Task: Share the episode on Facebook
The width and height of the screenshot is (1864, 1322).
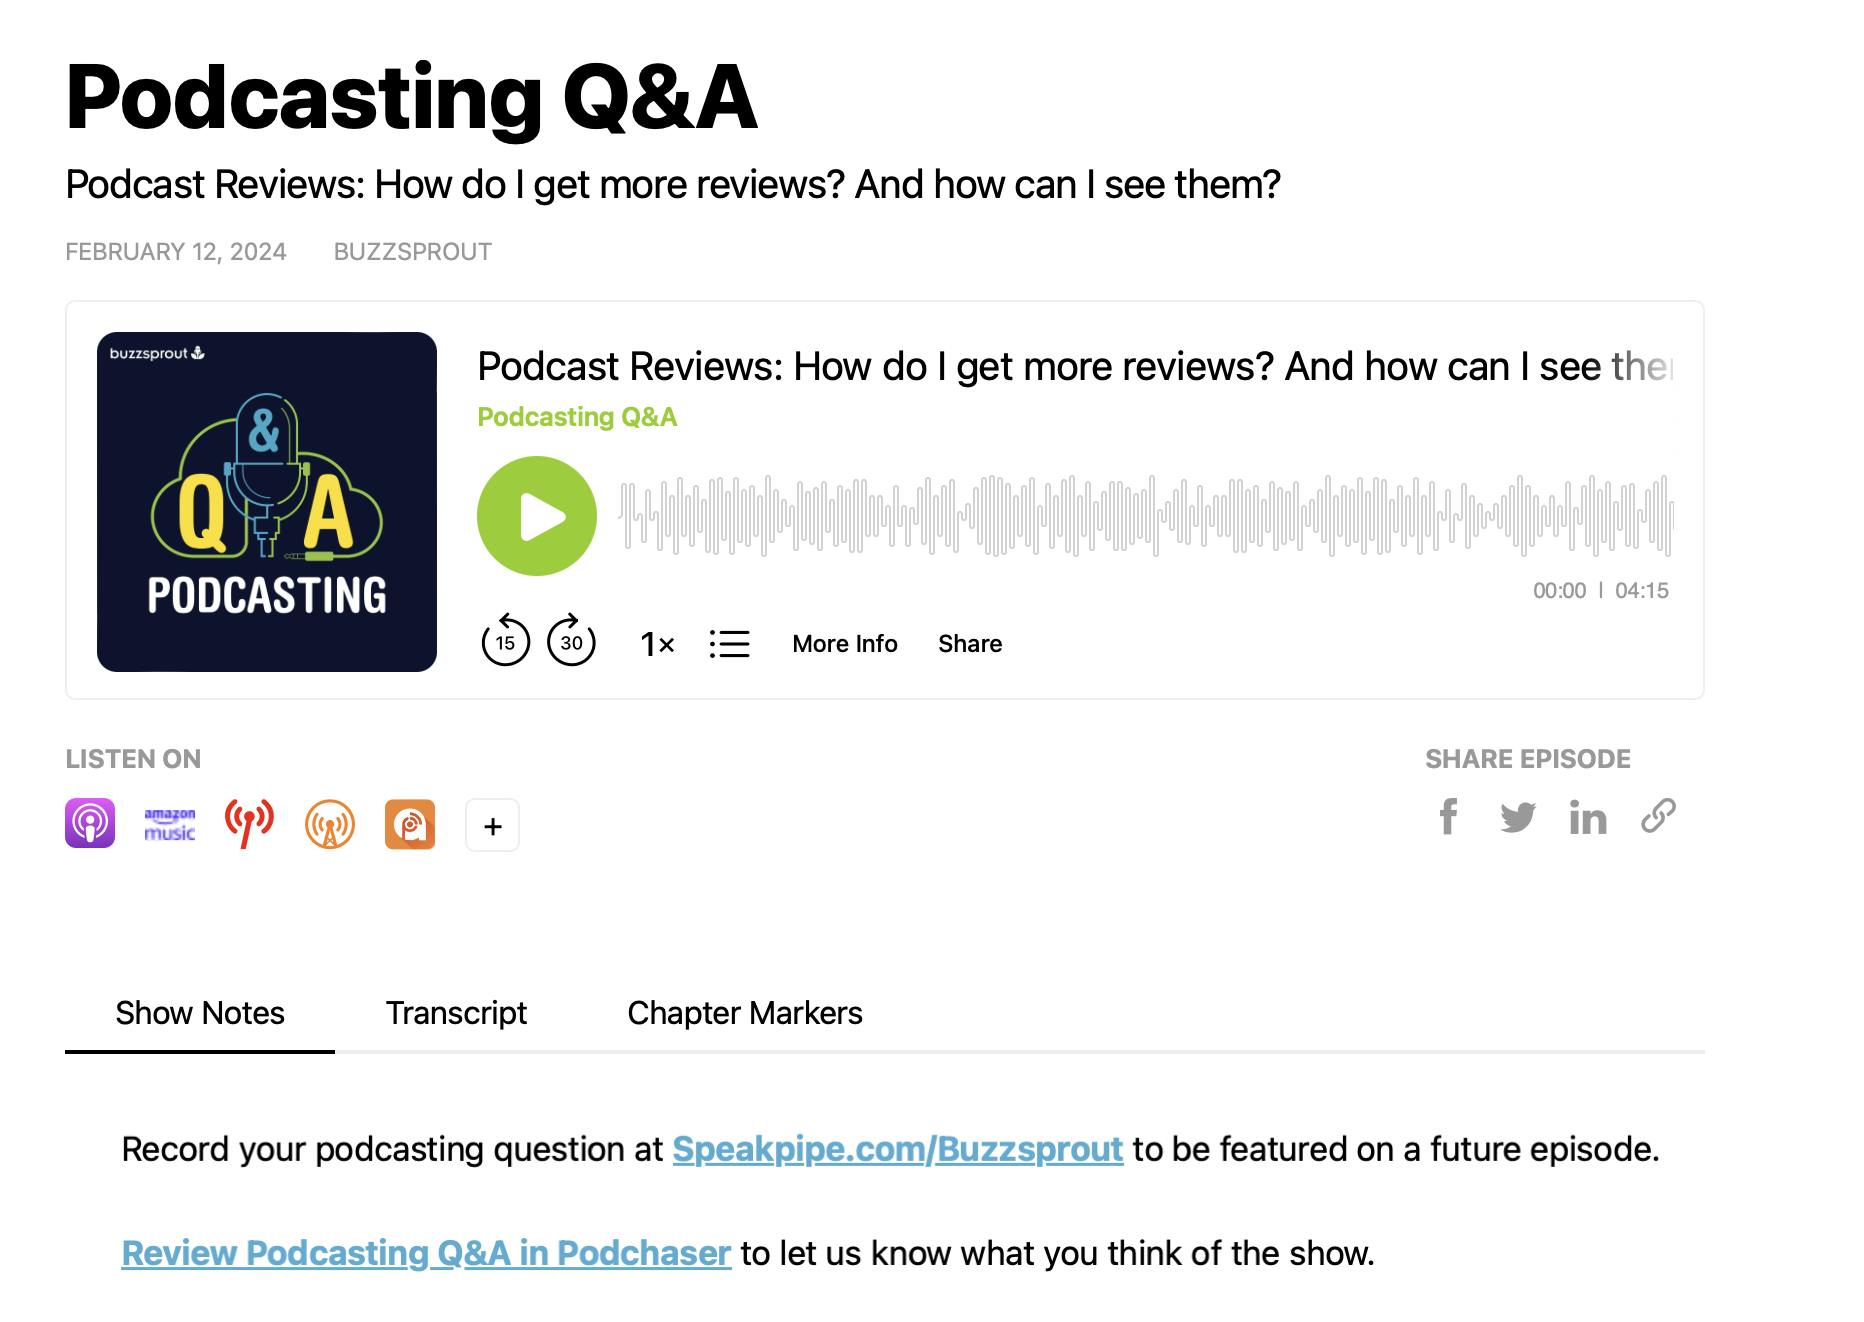Action: click(1448, 818)
